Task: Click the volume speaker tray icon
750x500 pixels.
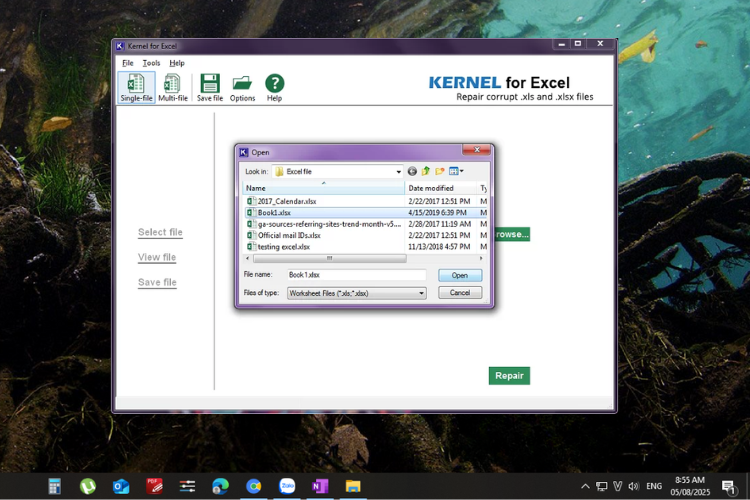Action: (x=634, y=487)
